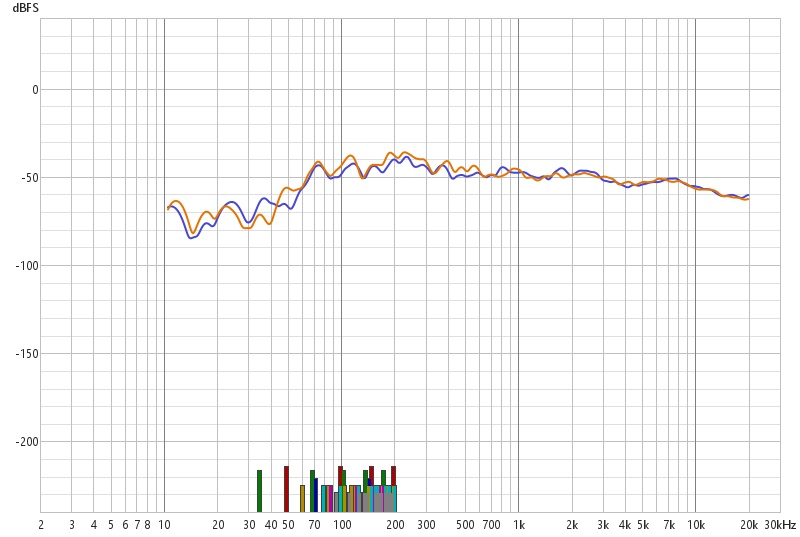Viewport: 800px width, 537px height.
Task: Click the 10k frequency axis label
Action: click(x=695, y=524)
